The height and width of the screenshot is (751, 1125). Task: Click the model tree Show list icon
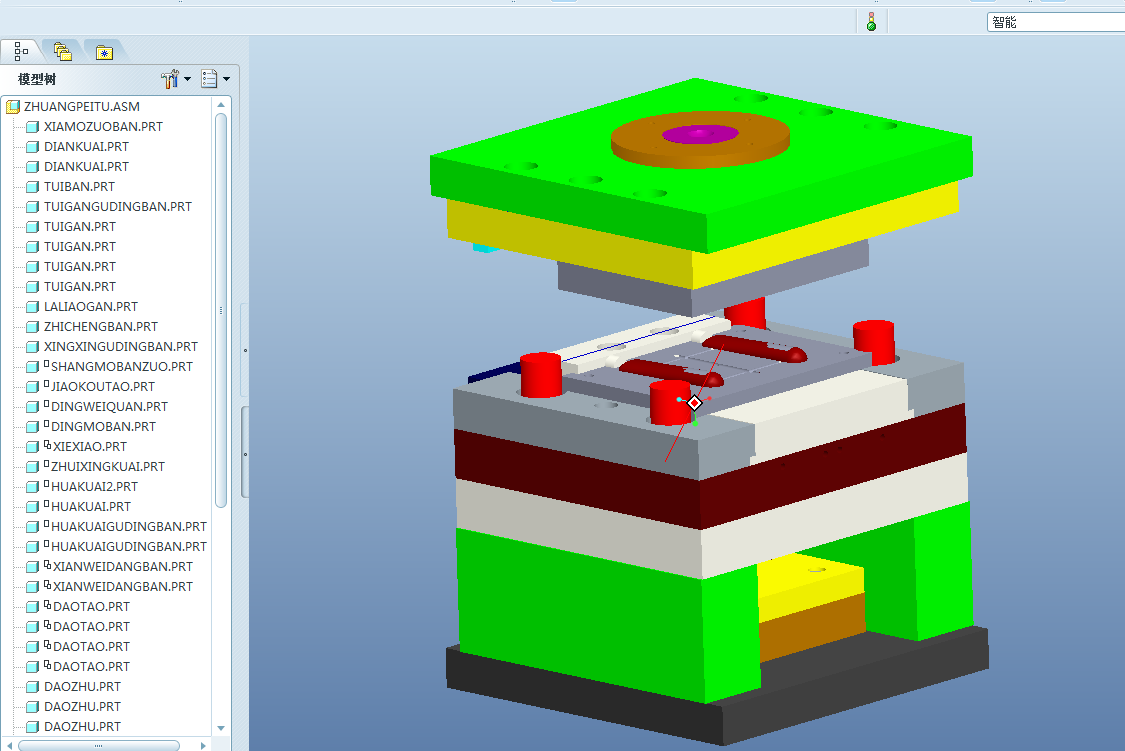coord(210,79)
